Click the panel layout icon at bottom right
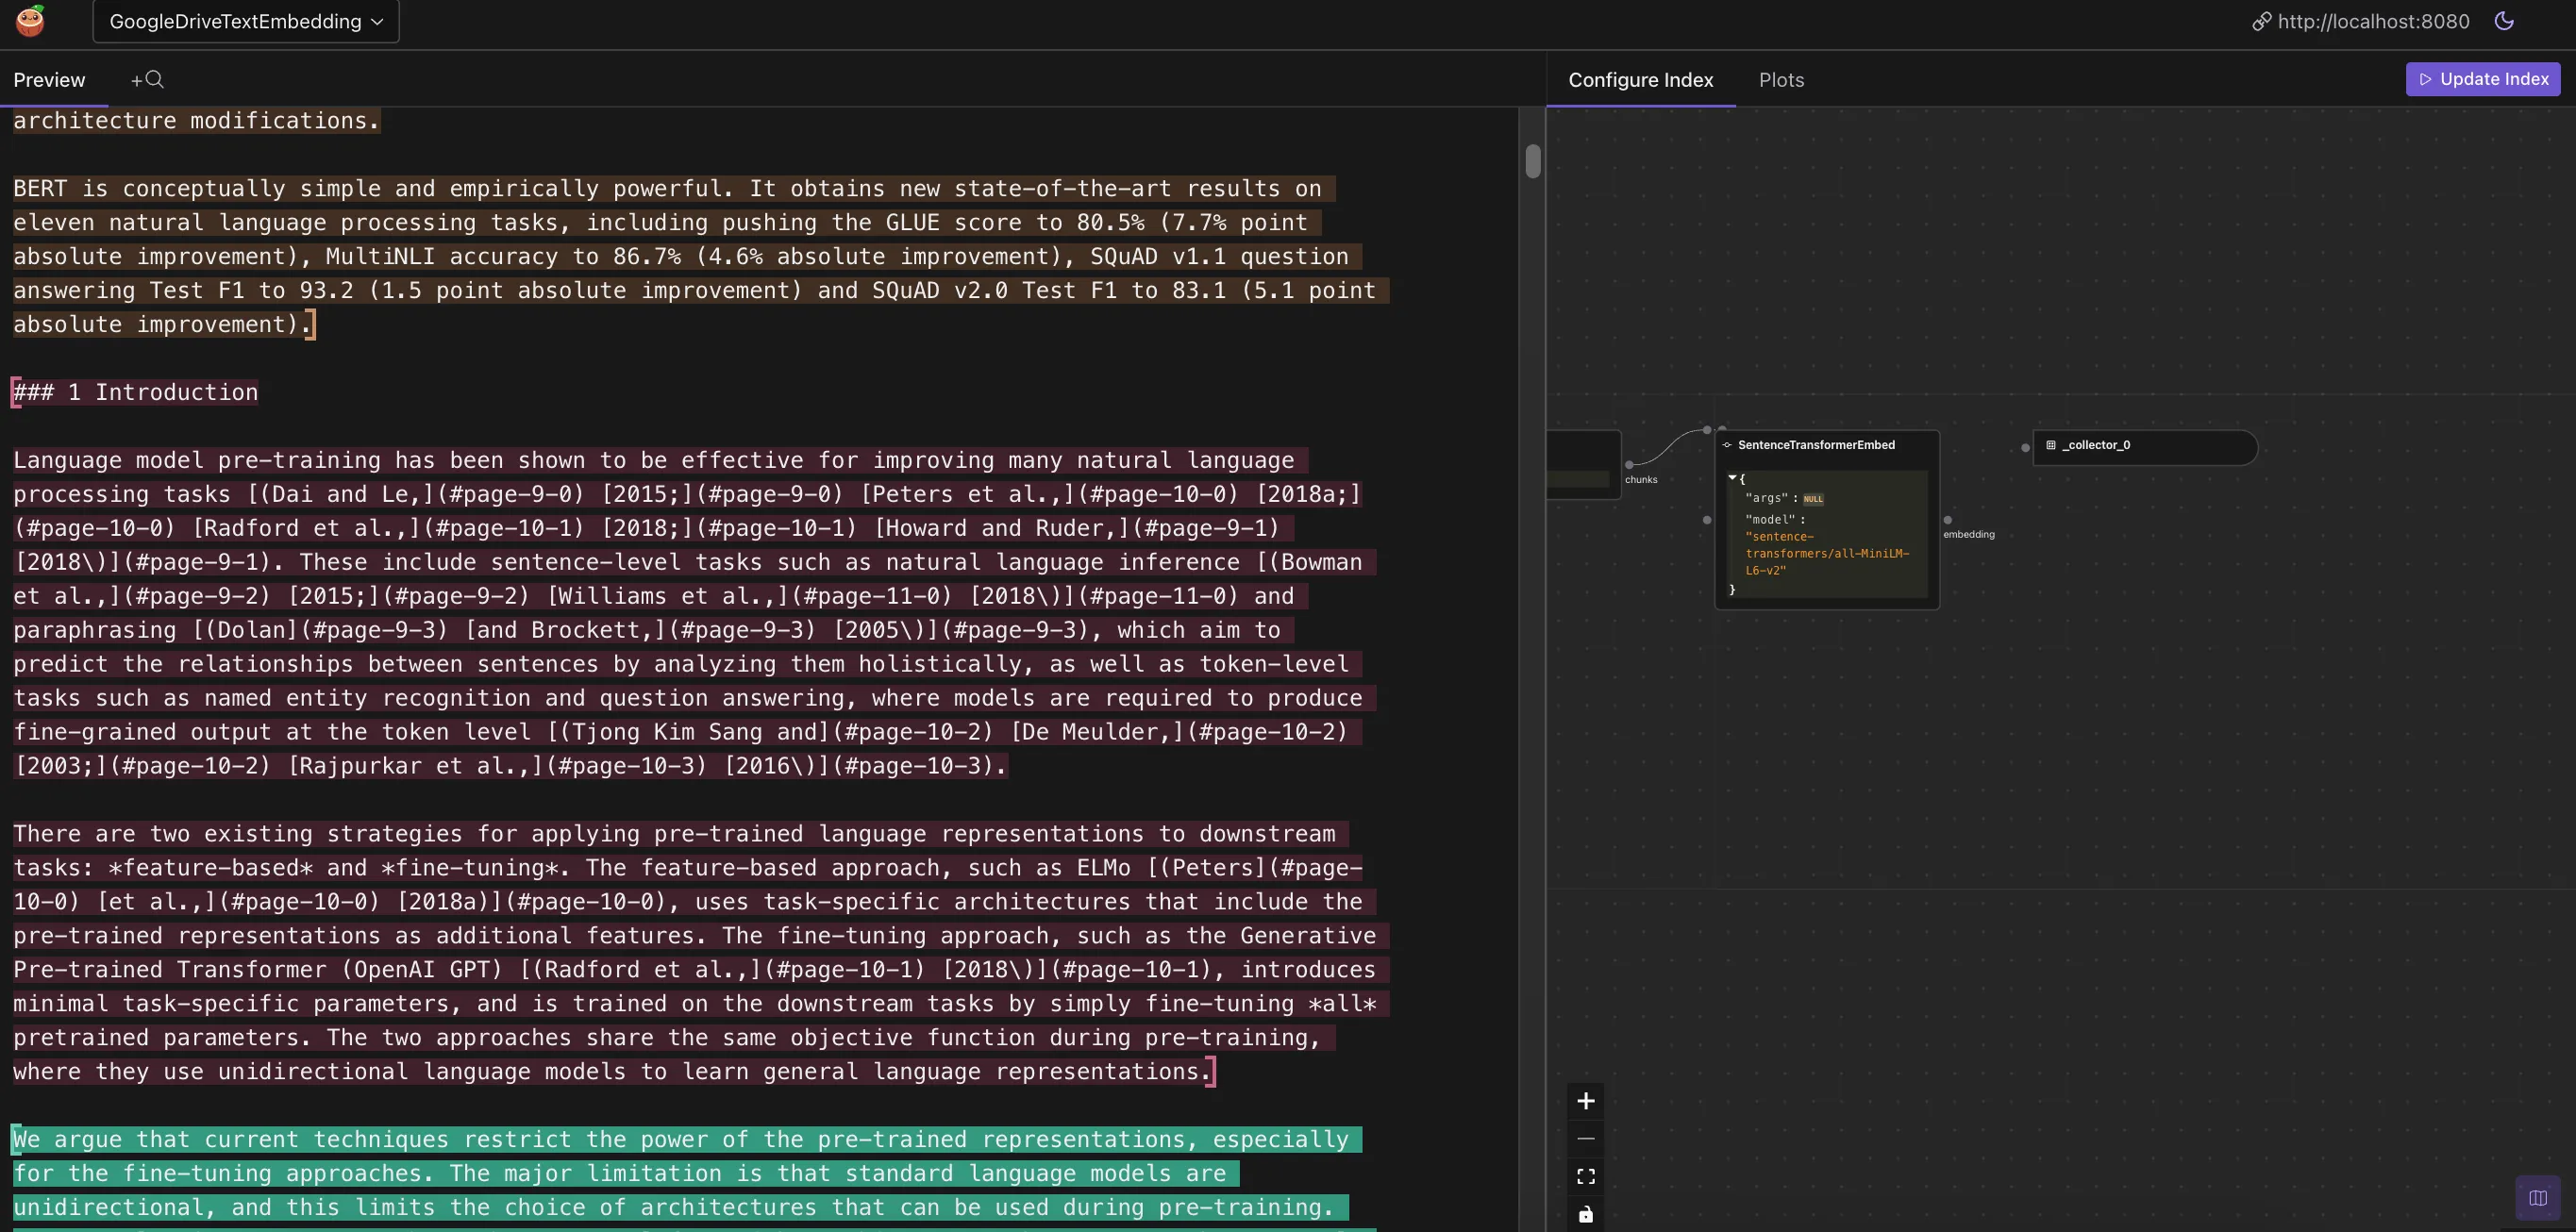Screen dimensions: 2576x1232 pos(2539,1197)
